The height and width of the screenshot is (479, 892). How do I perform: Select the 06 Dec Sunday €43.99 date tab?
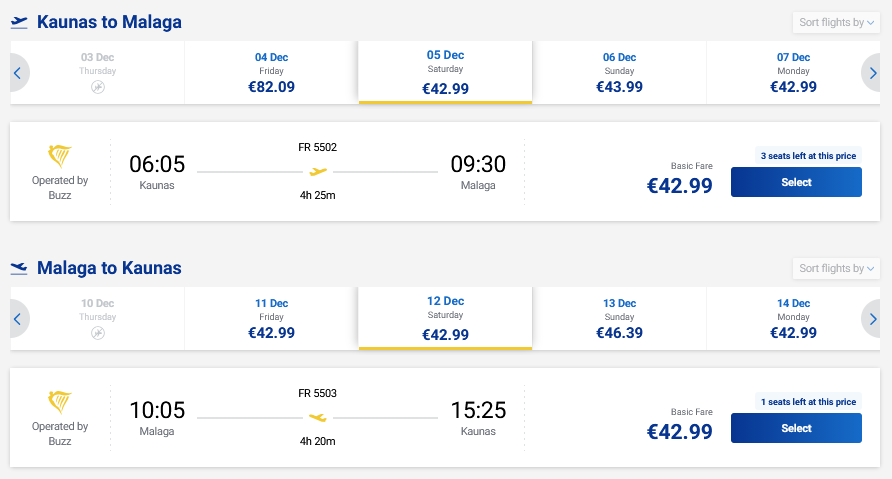[620, 73]
